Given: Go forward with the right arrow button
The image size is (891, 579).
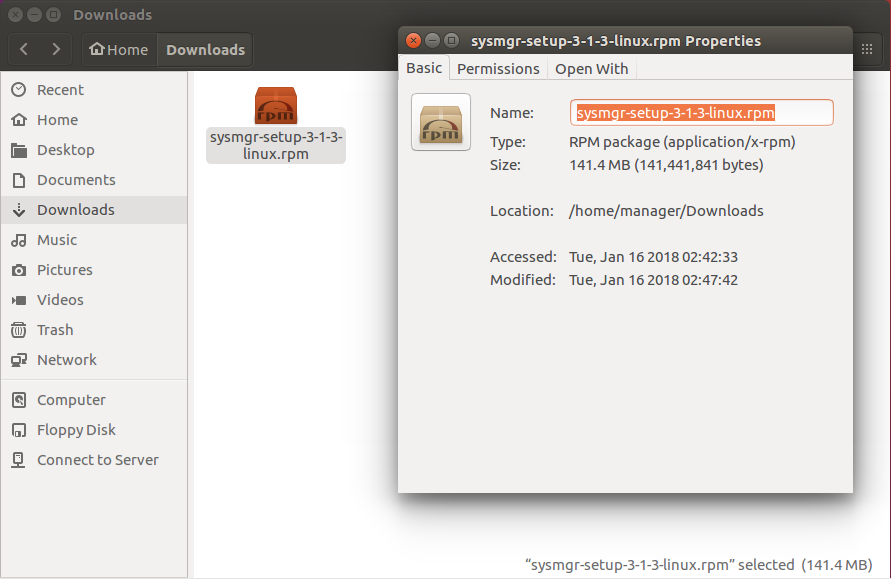Looking at the screenshot, I should [x=56, y=49].
